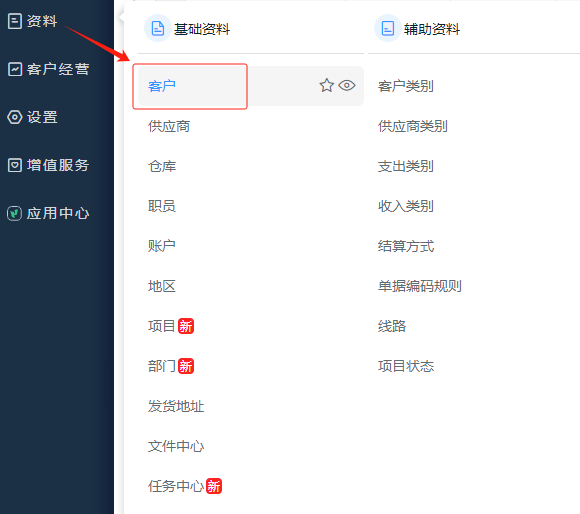
Task: Select 客户类别 in 辅助资料
Action: (406, 86)
